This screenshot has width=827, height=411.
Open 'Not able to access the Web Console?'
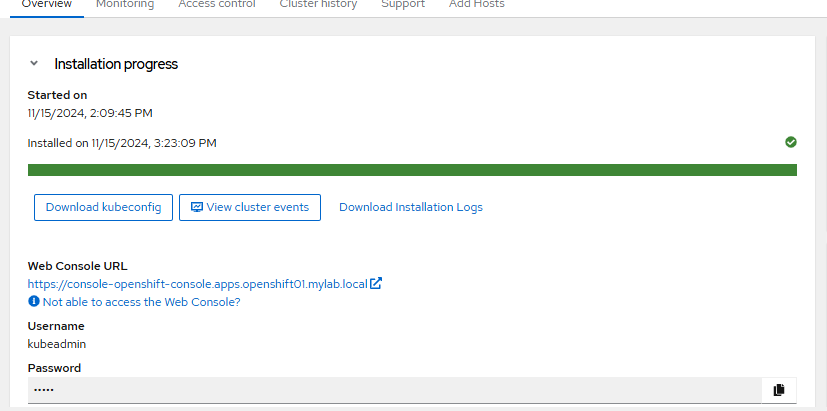click(141, 301)
